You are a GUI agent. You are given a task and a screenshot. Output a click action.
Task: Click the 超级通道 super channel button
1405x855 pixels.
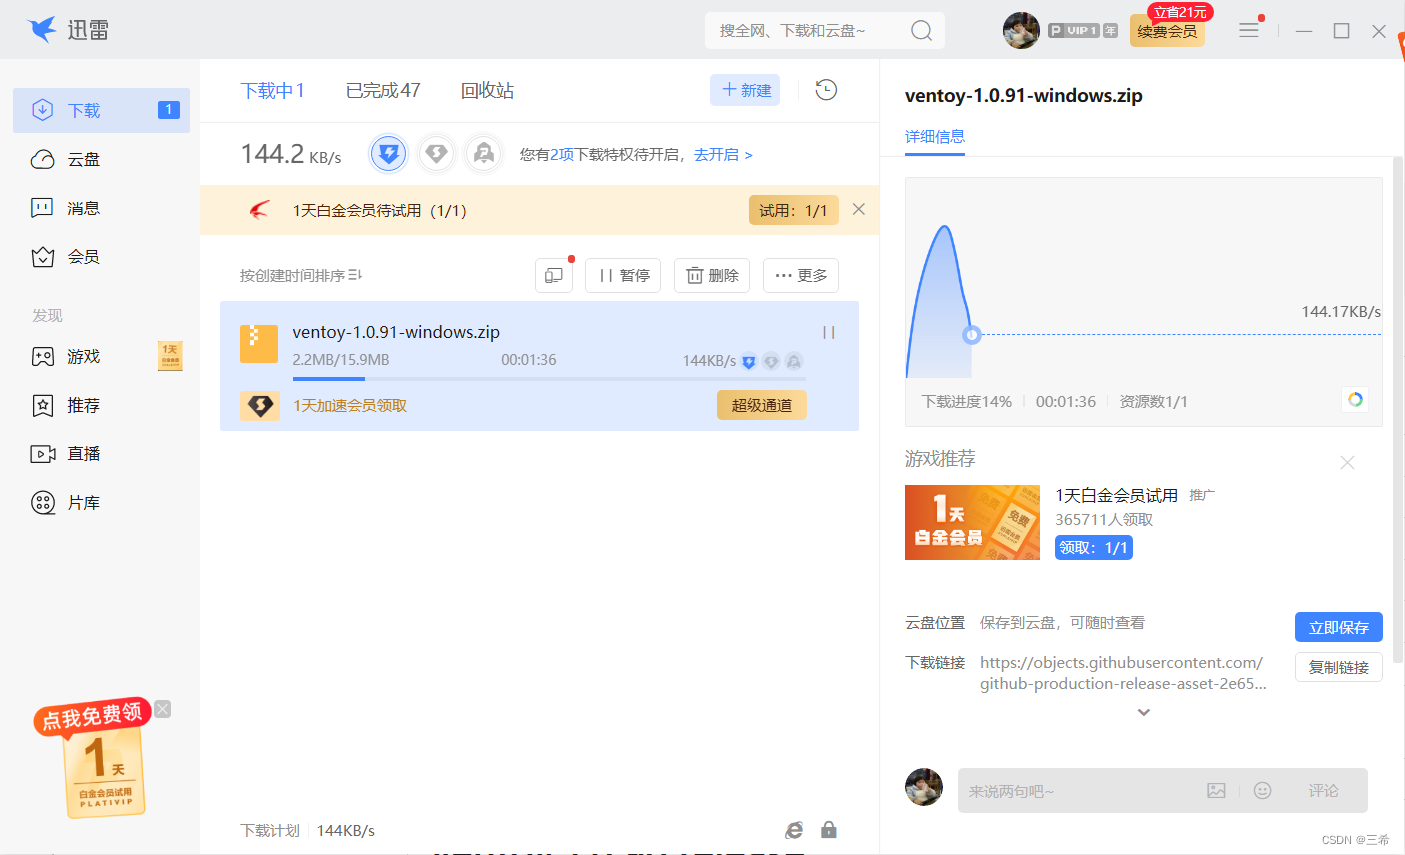click(x=762, y=405)
